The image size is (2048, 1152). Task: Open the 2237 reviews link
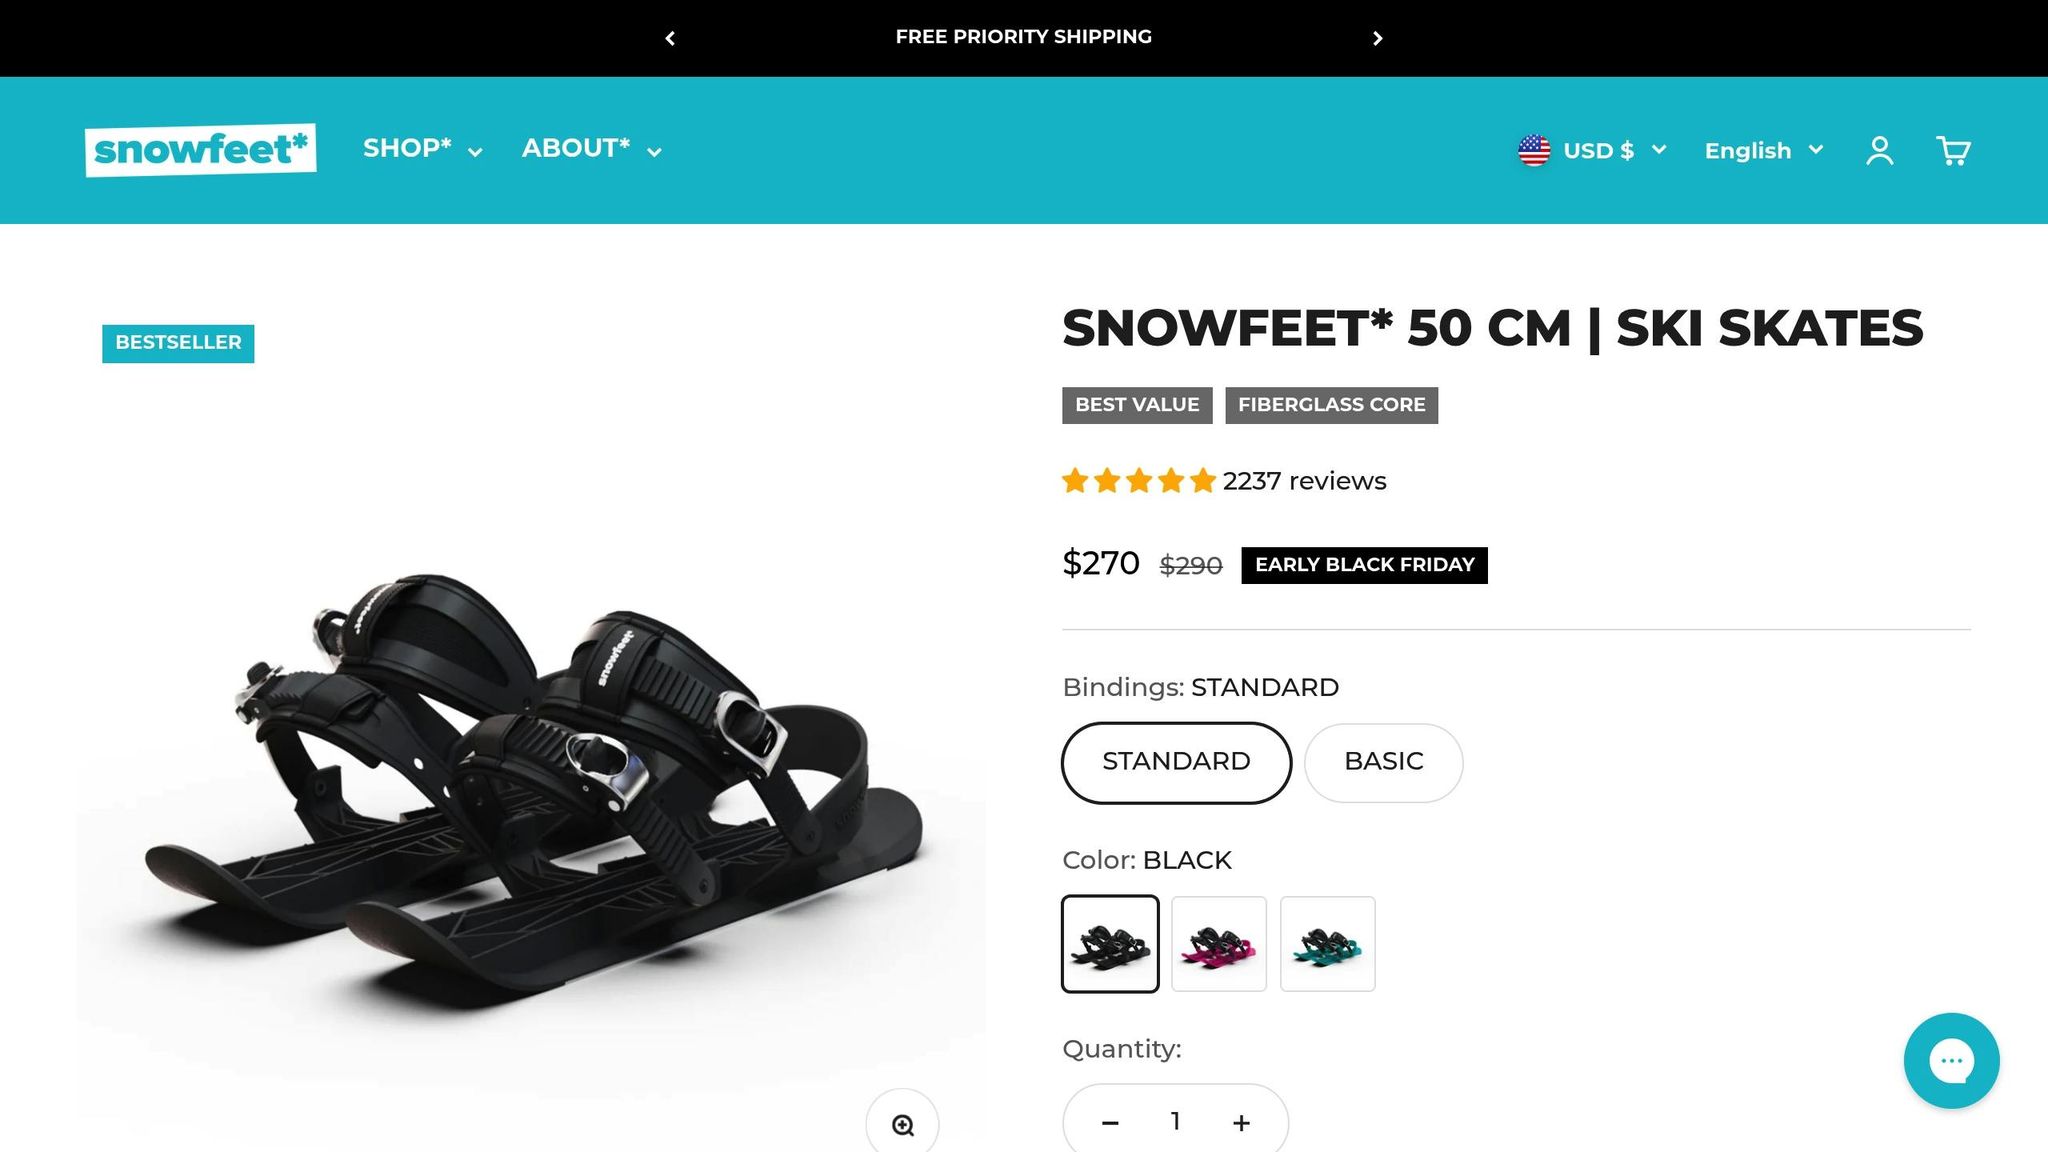(1303, 481)
